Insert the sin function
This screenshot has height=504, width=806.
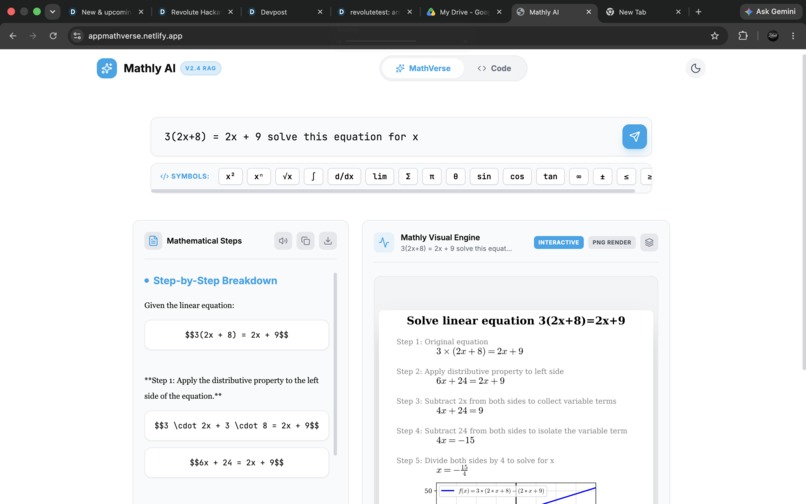point(484,176)
